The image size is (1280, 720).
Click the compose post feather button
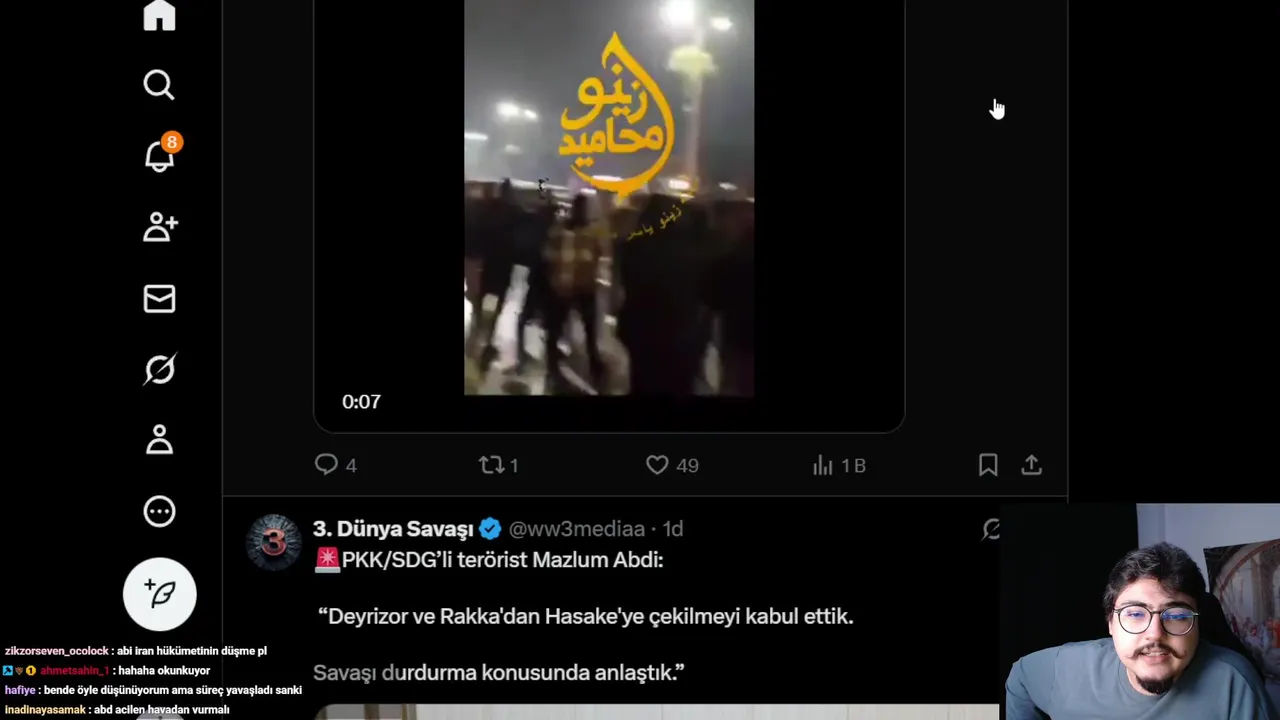click(x=160, y=594)
